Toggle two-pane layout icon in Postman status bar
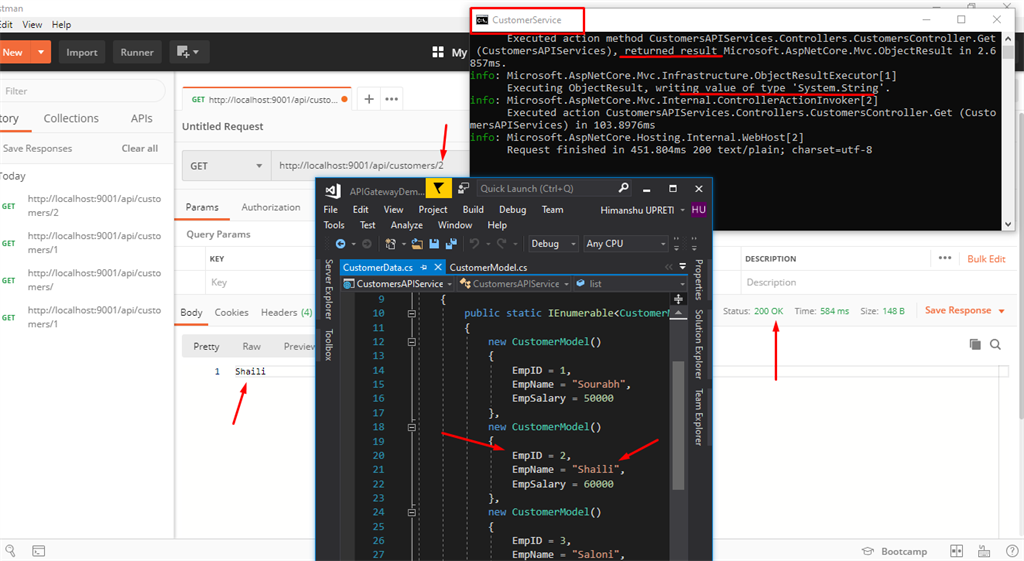The width and height of the screenshot is (1024, 561). point(957,551)
